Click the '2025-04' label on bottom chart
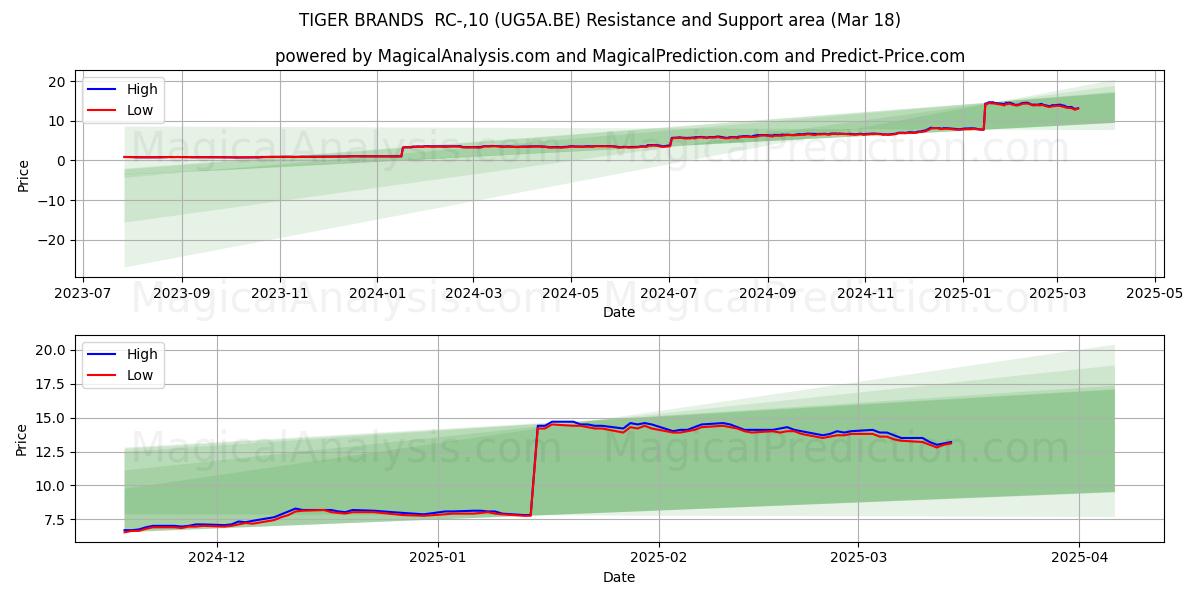The height and width of the screenshot is (600, 1200). [1079, 559]
